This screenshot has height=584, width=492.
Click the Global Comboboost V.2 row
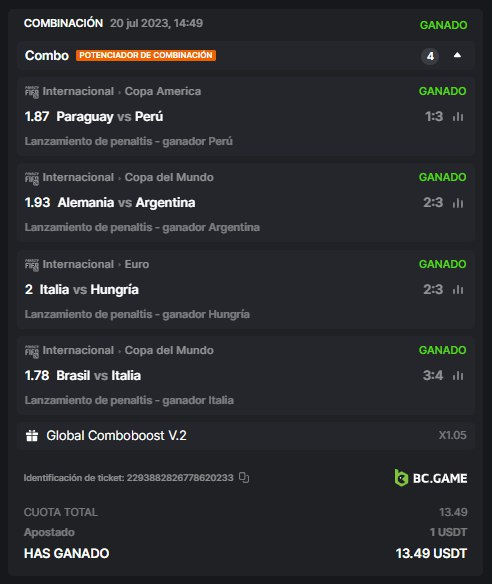[246, 435]
